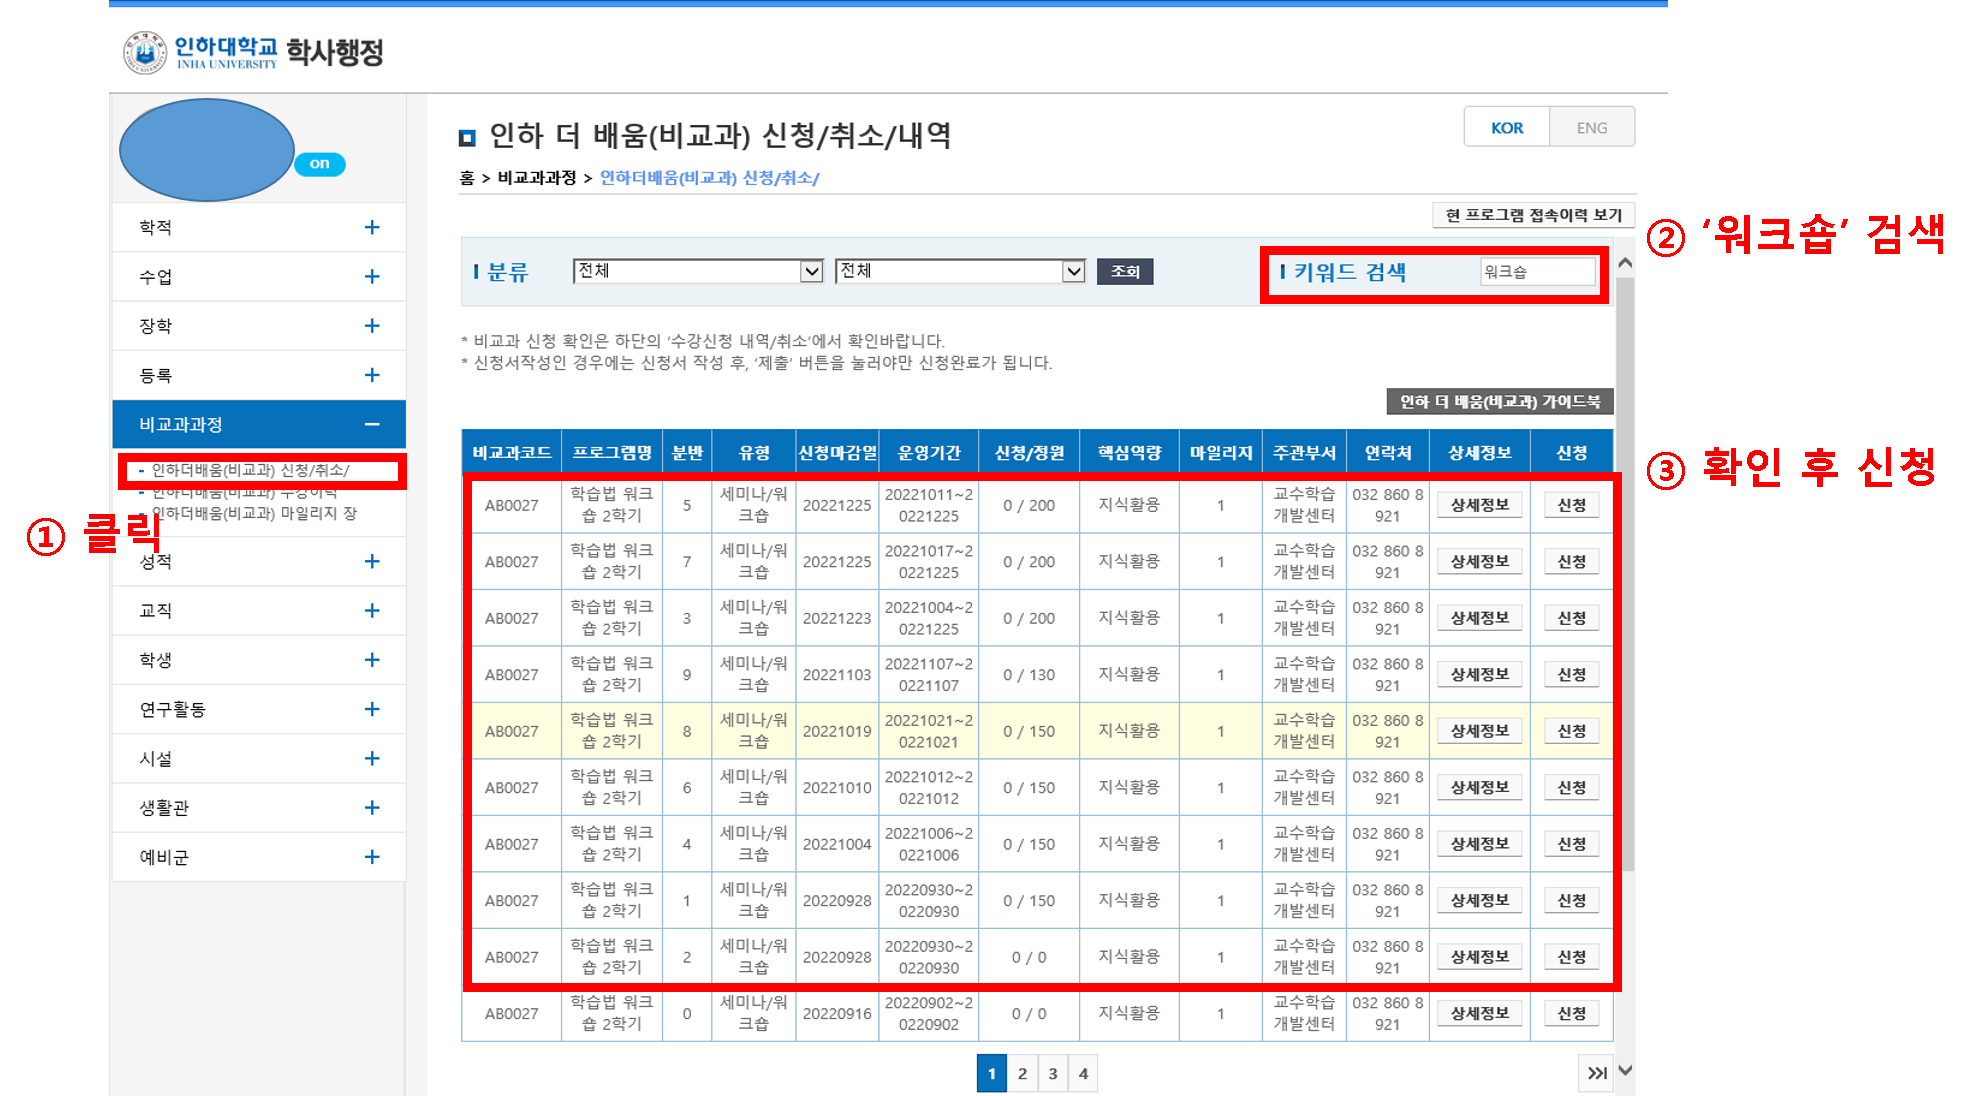Select the 20221019 deadline cell

click(837, 731)
